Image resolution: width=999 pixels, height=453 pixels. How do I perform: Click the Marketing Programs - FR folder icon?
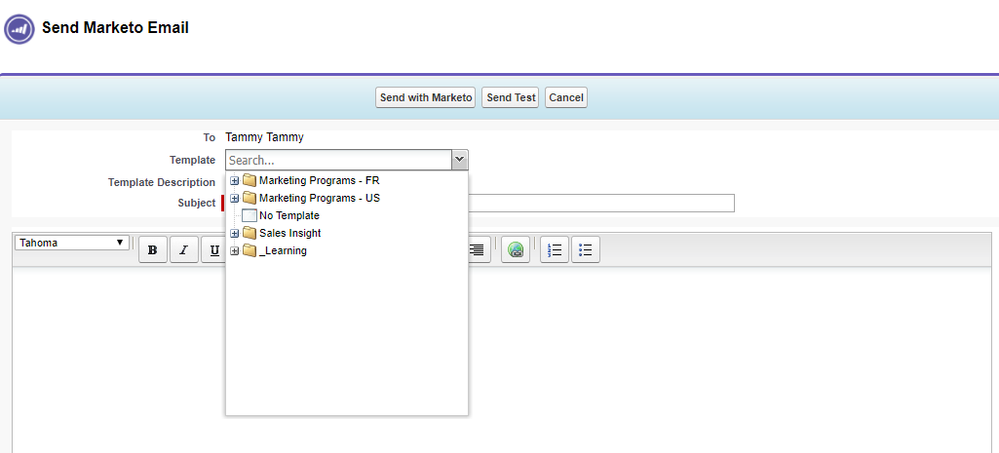[249, 180]
